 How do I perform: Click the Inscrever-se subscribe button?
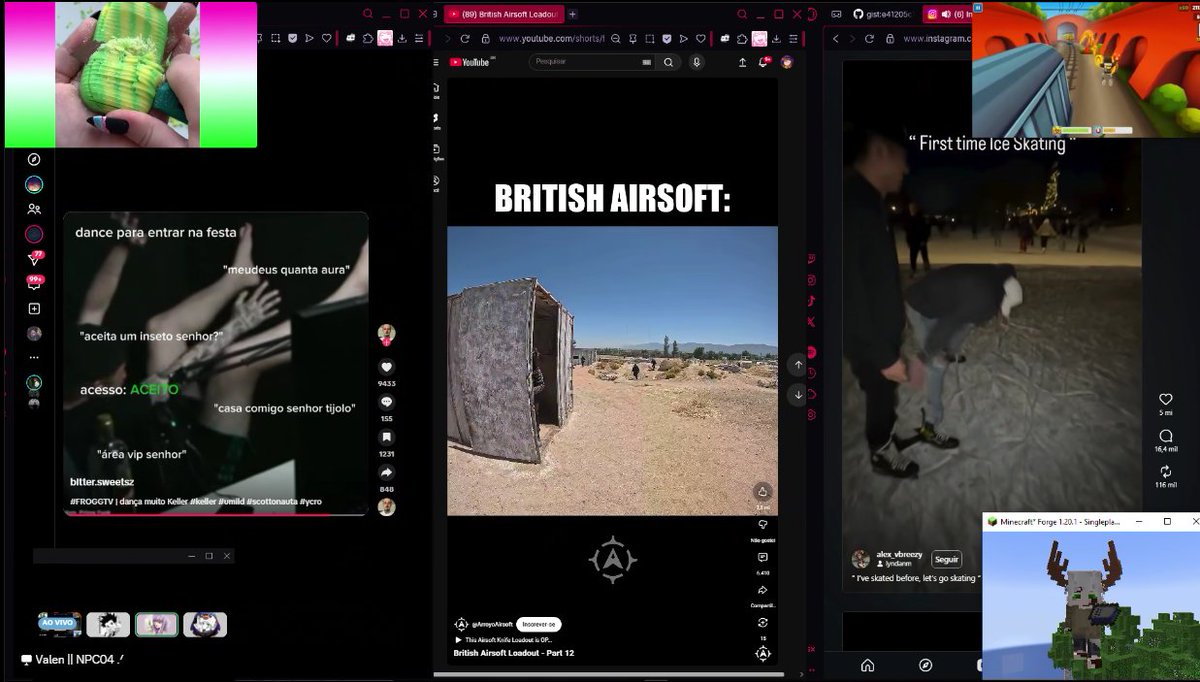[538, 623]
